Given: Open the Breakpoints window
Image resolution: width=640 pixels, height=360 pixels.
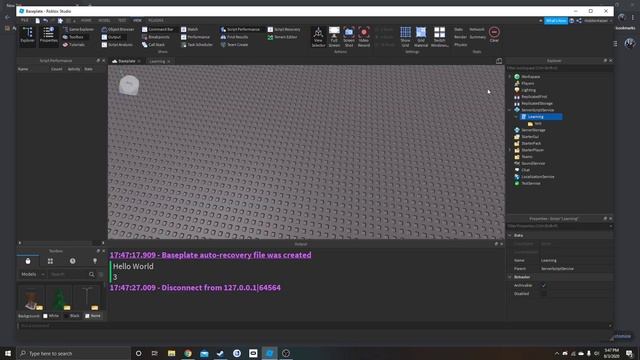Looking at the screenshot, I should pos(156,37).
